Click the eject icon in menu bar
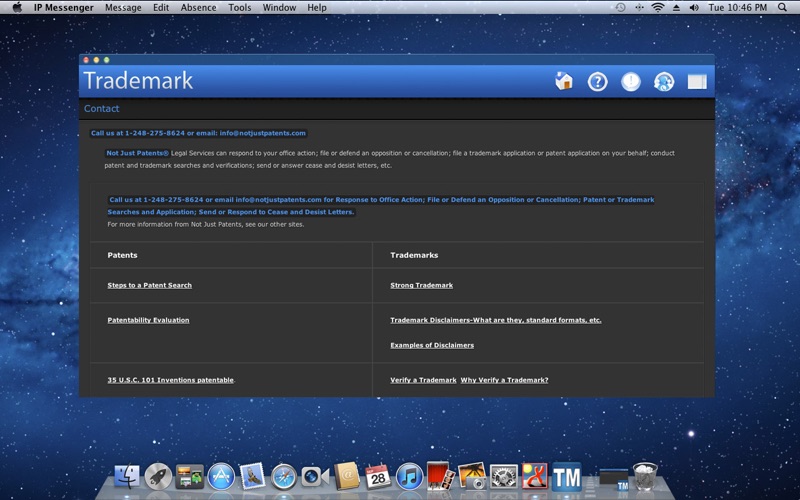 click(676, 8)
